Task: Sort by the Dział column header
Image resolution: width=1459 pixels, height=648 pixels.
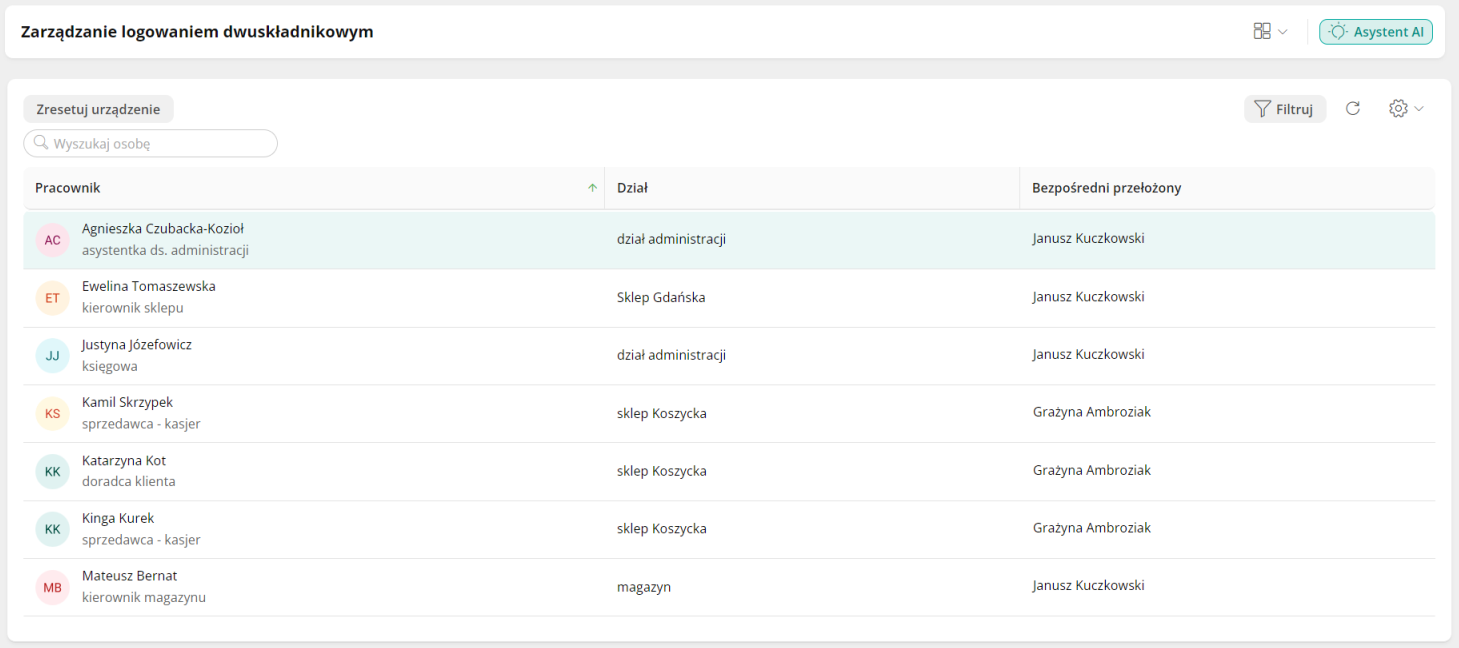Action: pyautogui.click(x=634, y=188)
